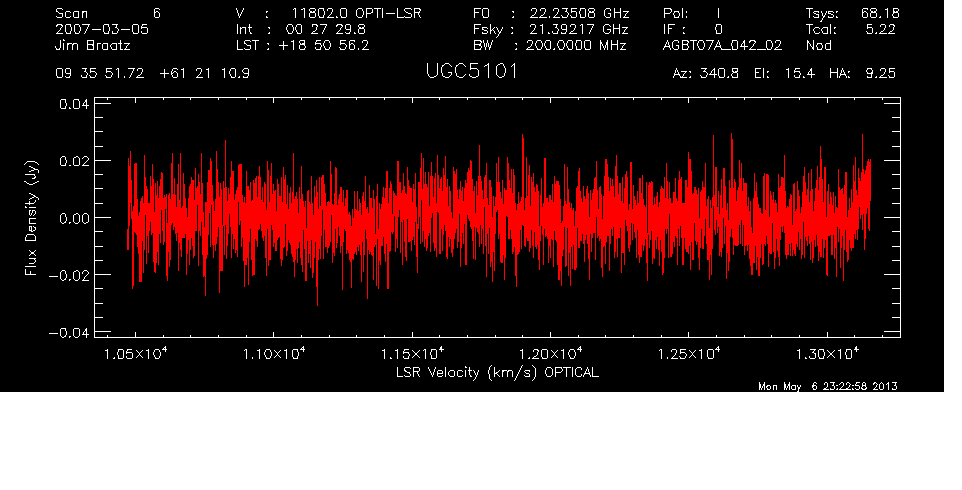
Task: Click the 1.20×10^4 x-axis tick label
Action: pyautogui.click(x=549, y=354)
